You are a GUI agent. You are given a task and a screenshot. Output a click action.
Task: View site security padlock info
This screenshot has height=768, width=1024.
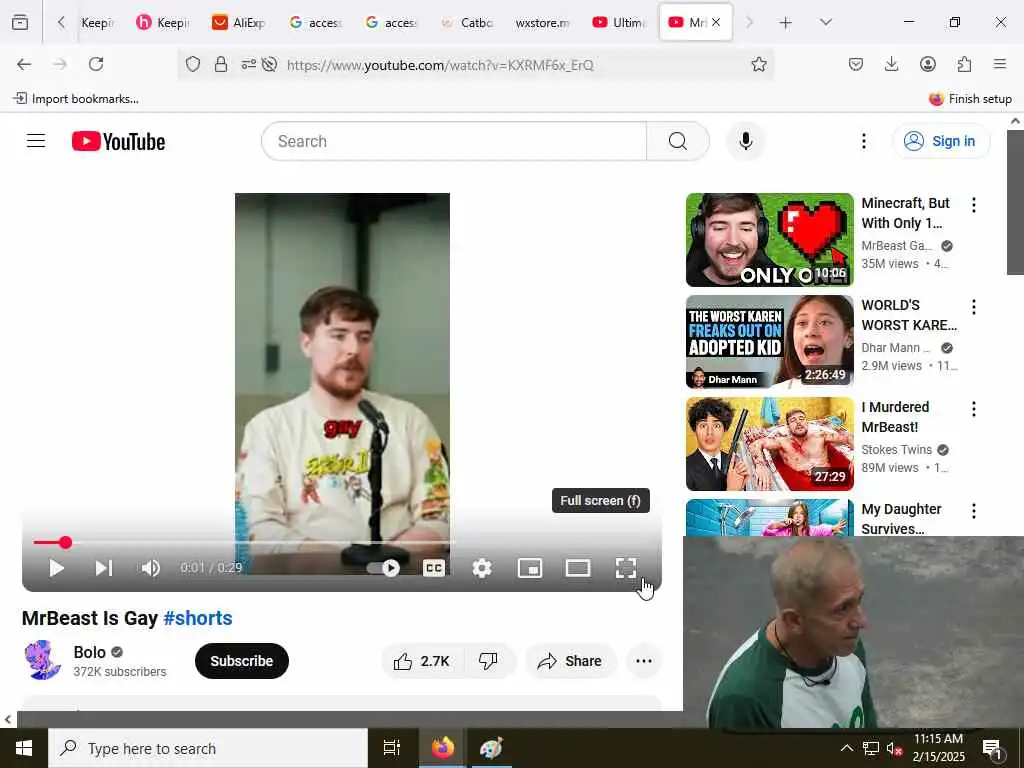pyautogui.click(x=221, y=64)
